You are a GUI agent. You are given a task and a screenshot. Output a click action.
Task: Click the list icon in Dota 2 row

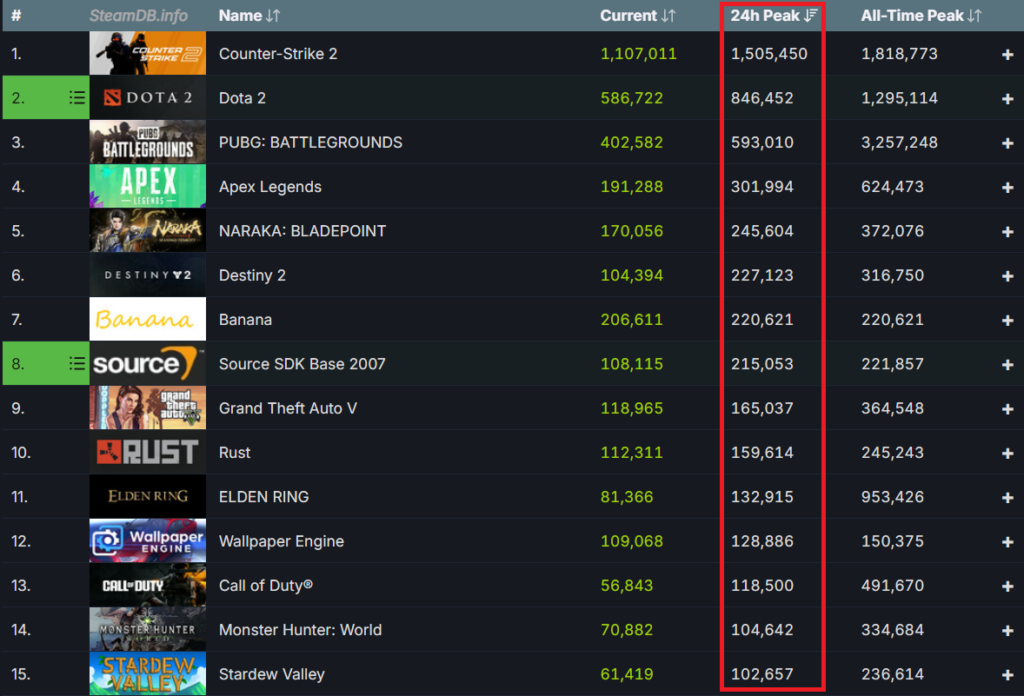(x=77, y=98)
